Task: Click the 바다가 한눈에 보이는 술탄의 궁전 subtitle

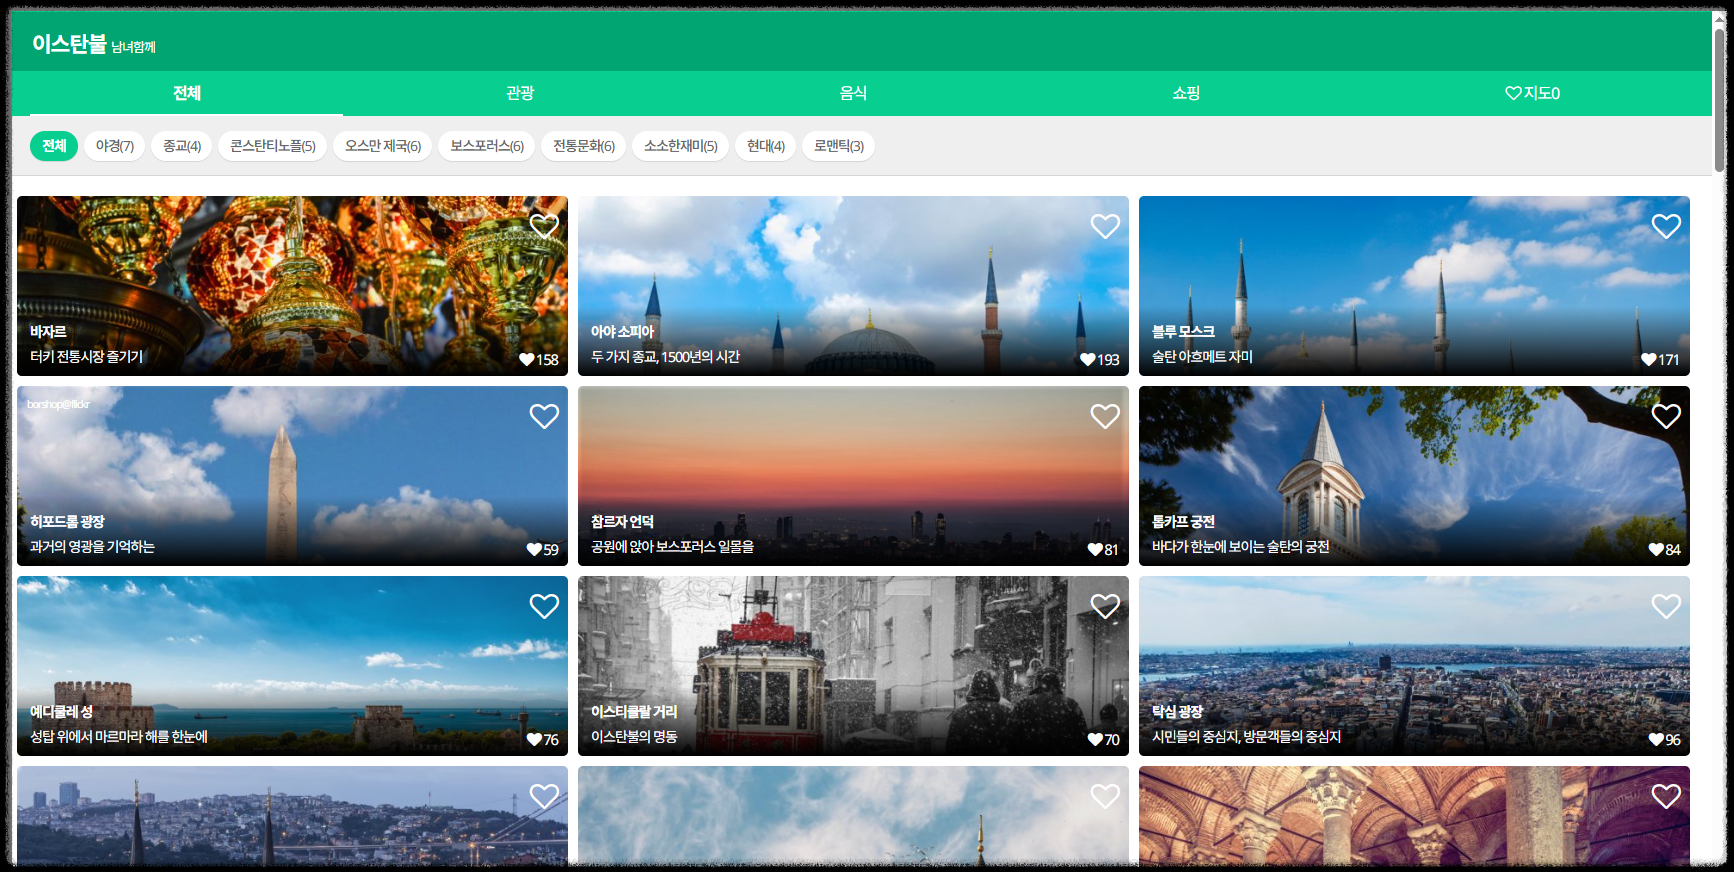Action: (1240, 547)
